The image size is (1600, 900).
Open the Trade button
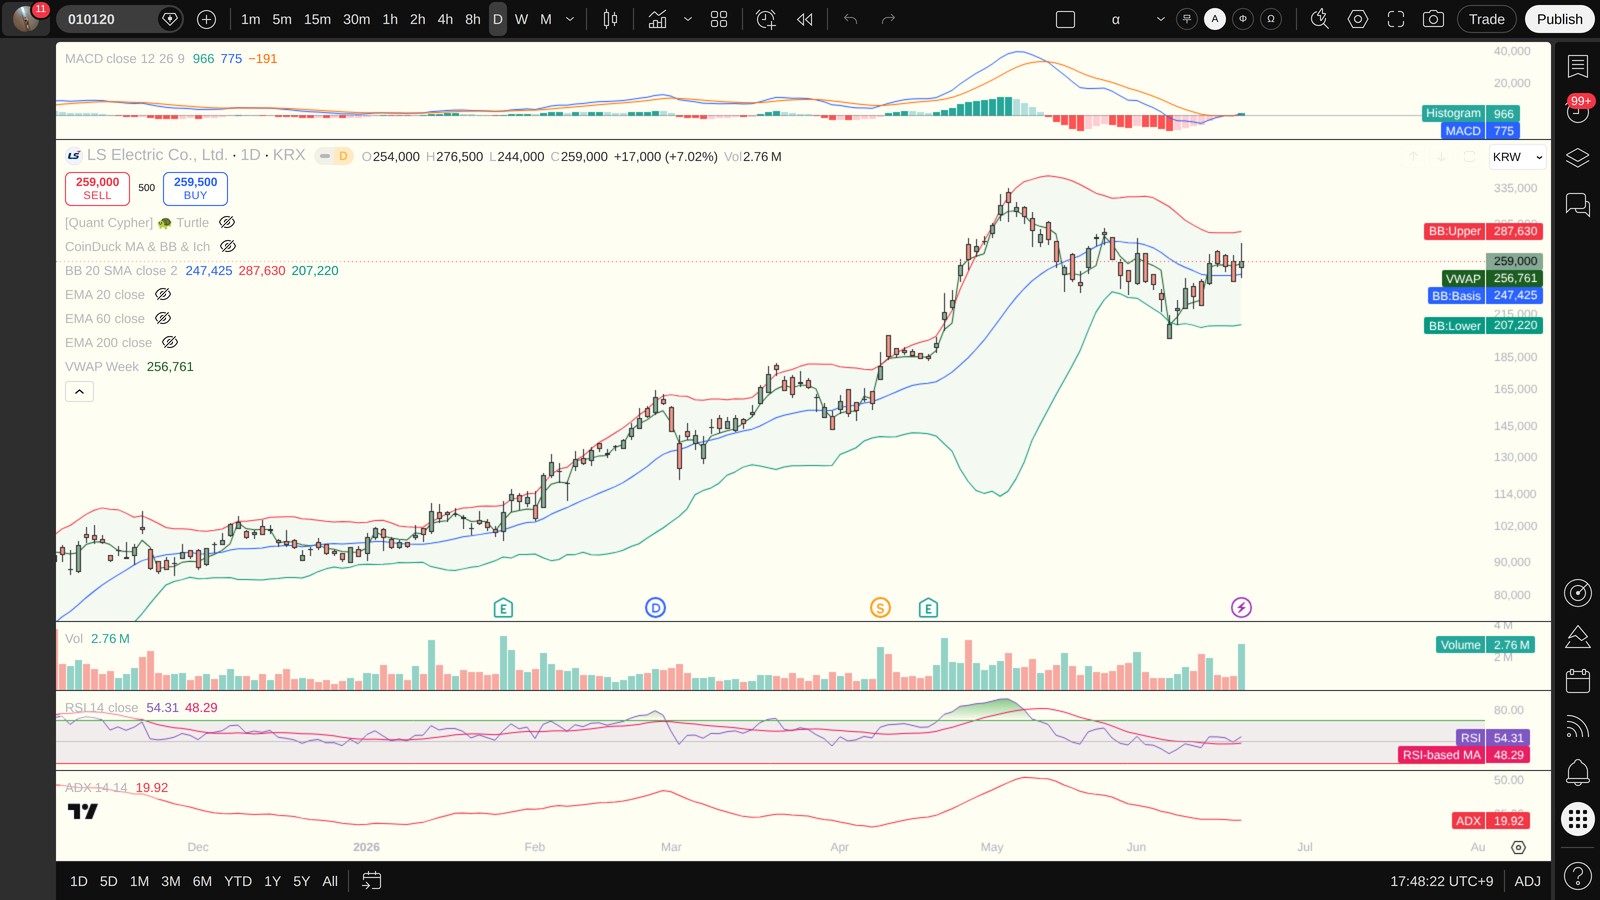(x=1486, y=19)
